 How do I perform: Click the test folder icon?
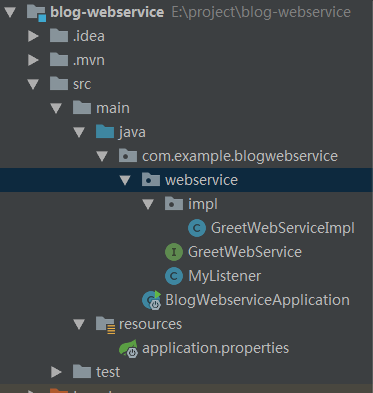pyautogui.click(x=82, y=371)
